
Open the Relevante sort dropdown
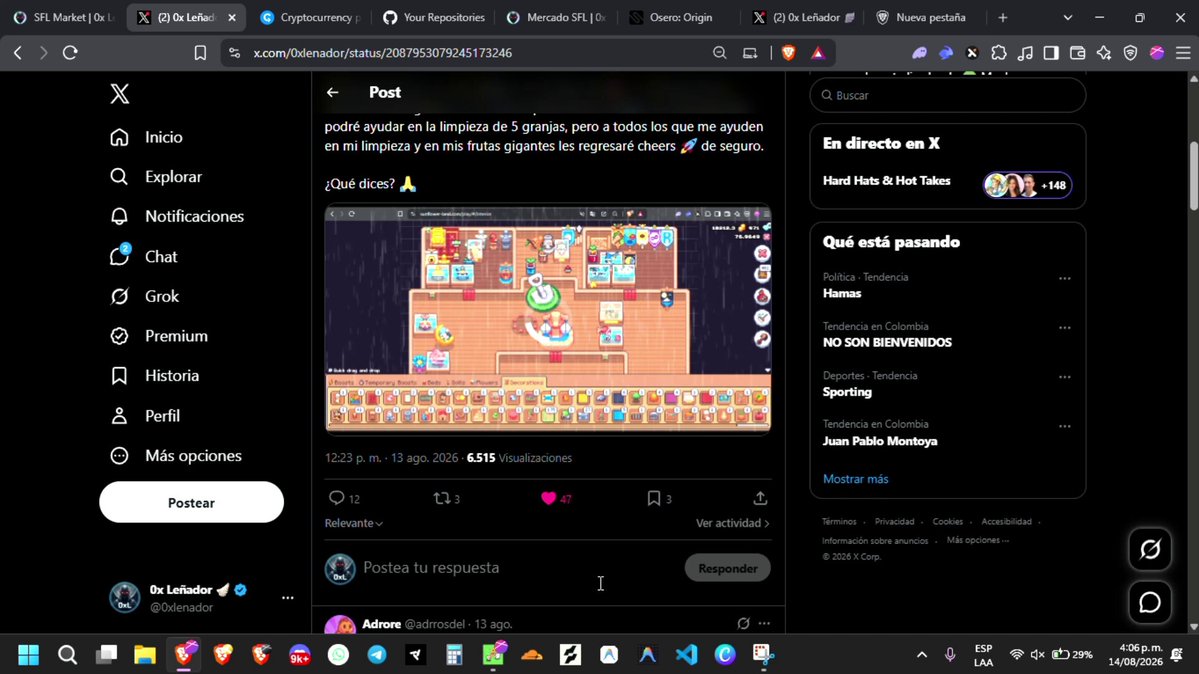[353, 523]
